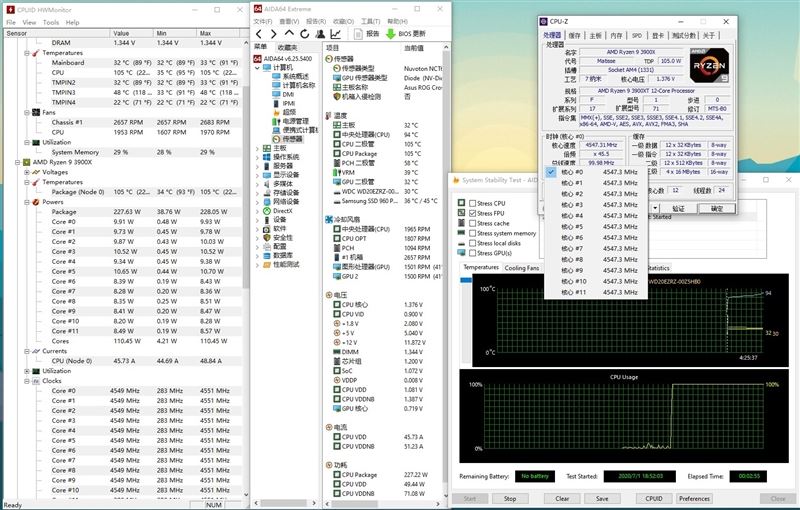Expand the Voltages node under AMD Ryzen 9
The height and width of the screenshot is (510, 800).
27,172
